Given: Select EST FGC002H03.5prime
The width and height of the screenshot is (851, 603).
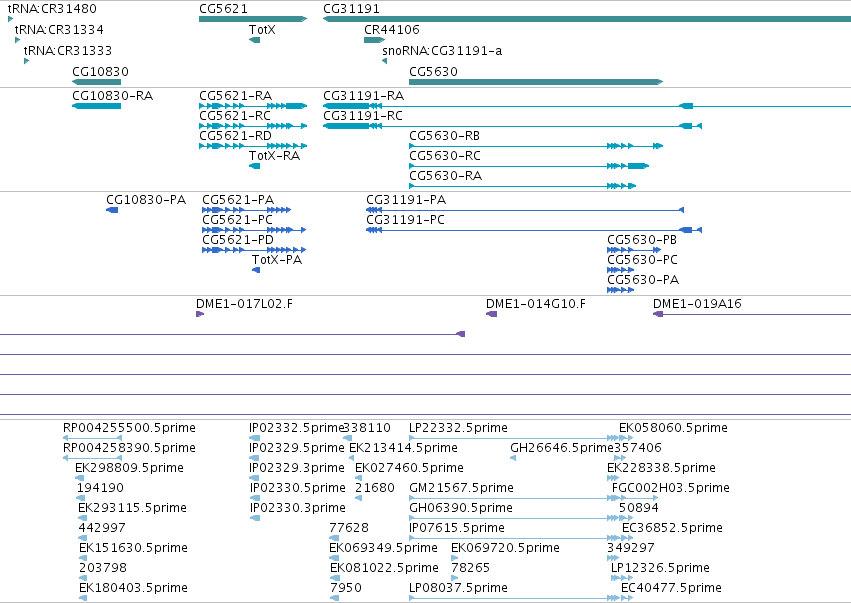Looking at the screenshot, I should [634, 498].
